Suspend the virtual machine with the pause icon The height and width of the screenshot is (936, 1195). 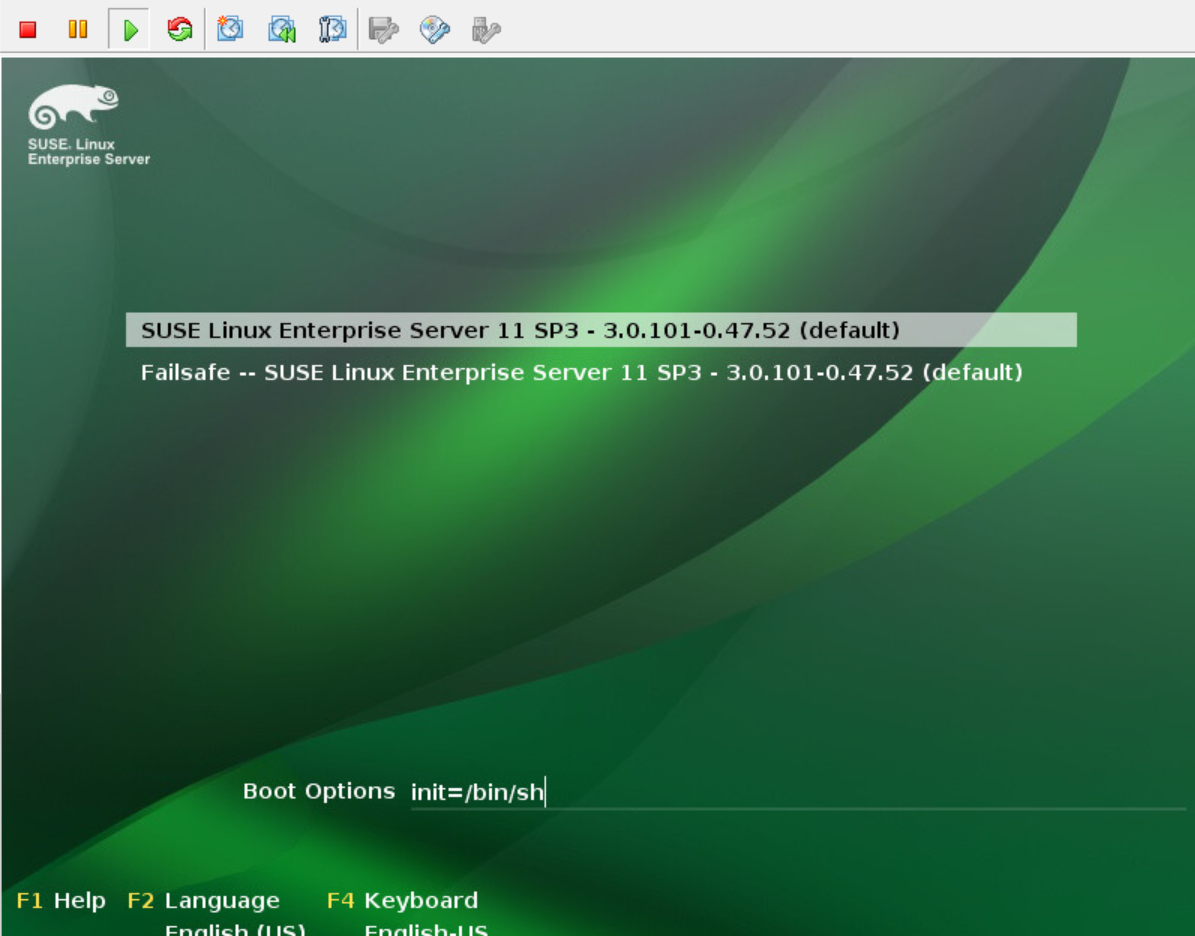point(78,30)
